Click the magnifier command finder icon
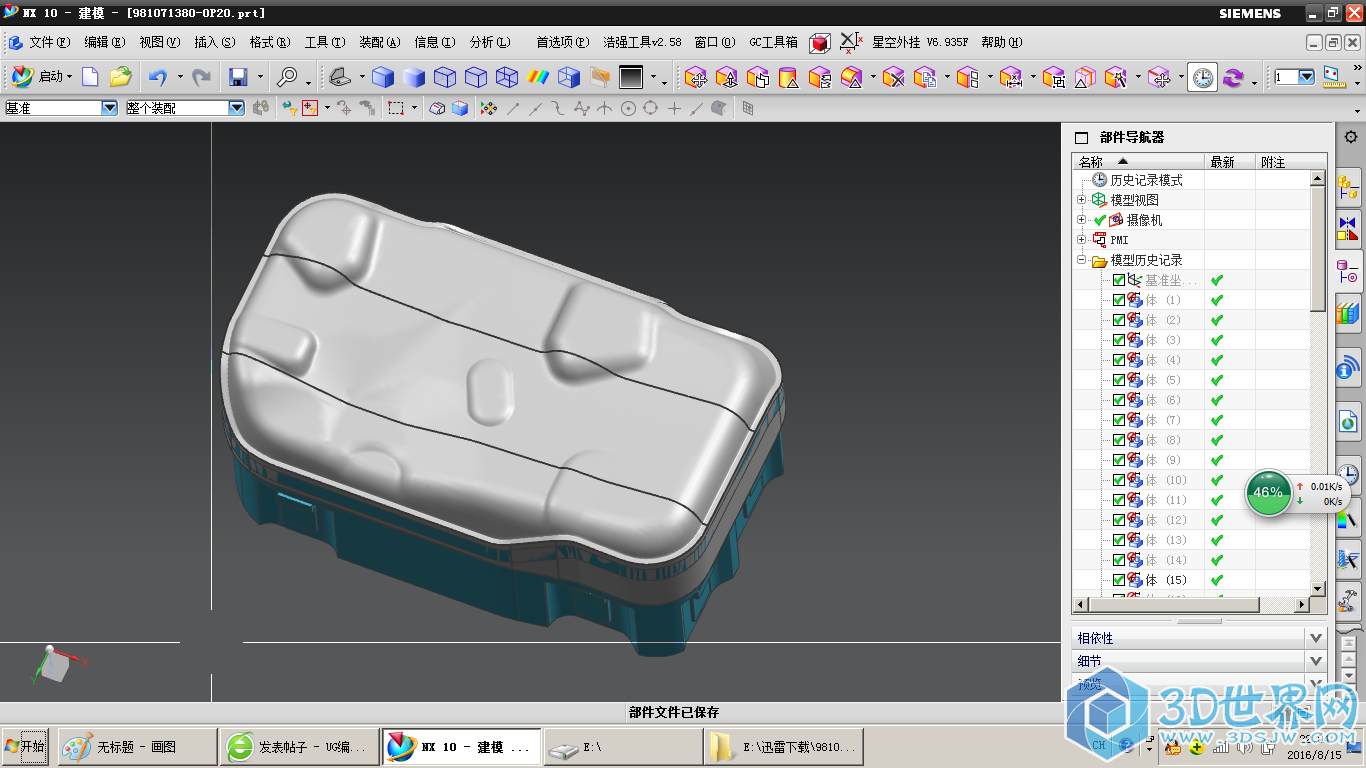The width and height of the screenshot is (1366, 768). point(287,77)
